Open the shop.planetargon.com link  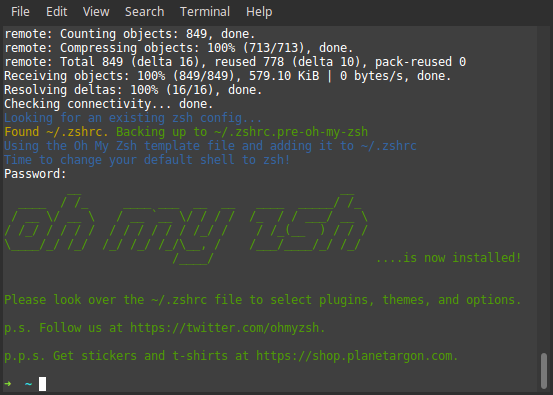tap(354, 356)
